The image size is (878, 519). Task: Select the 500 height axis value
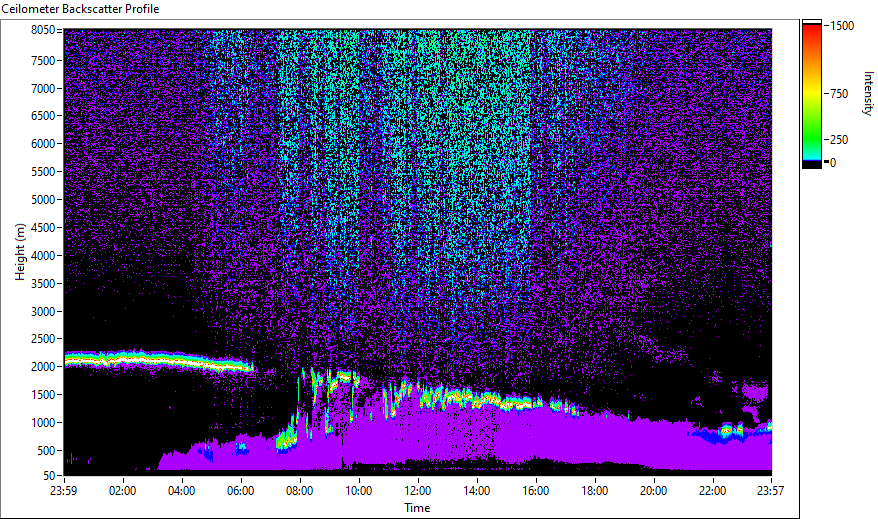pyautogui.click(x=46, y=451)
